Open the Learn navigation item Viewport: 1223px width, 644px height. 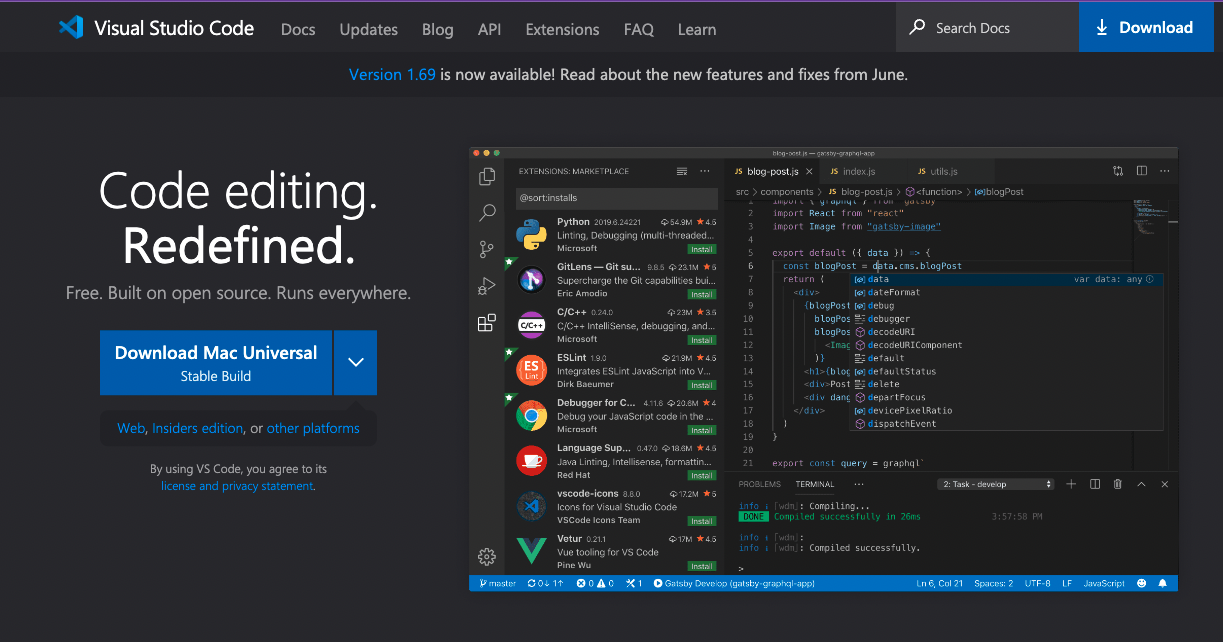click(697, 29)
